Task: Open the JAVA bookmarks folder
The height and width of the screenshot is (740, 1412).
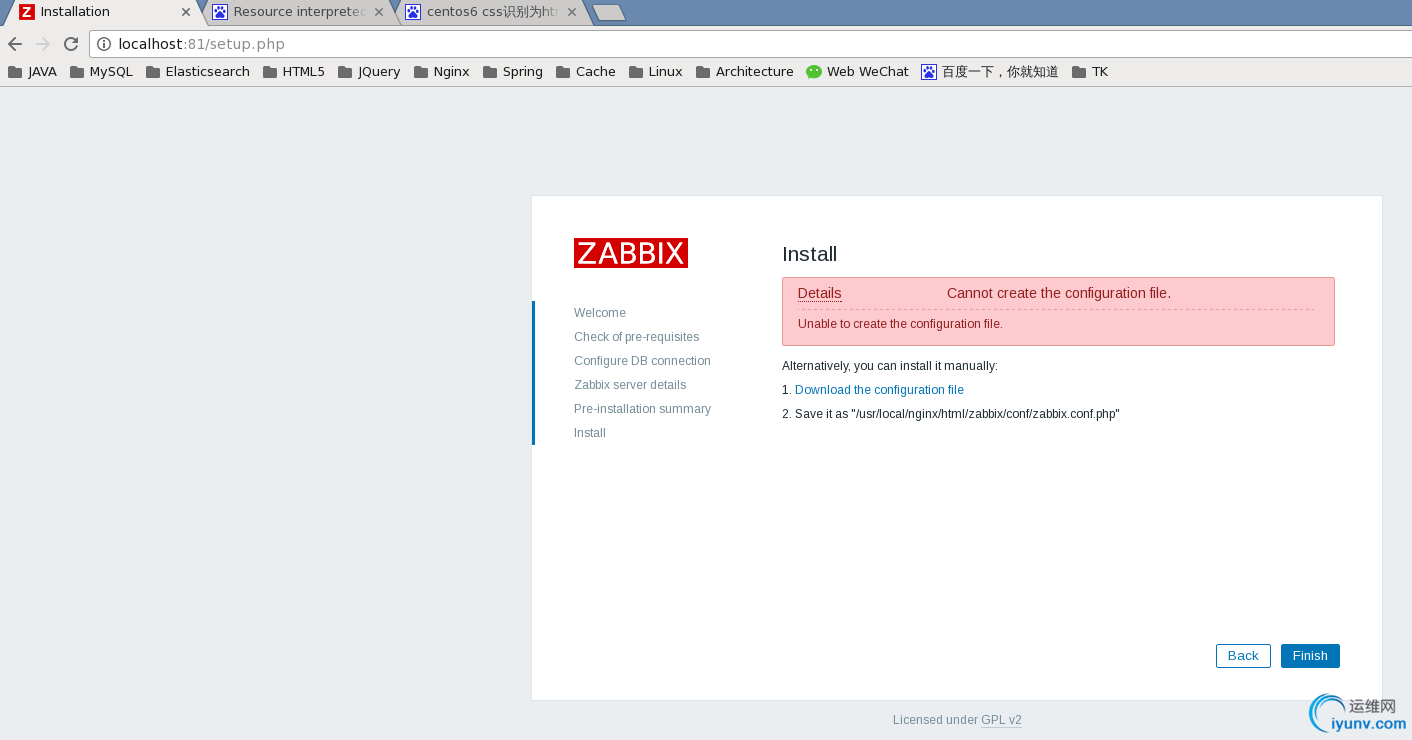Action: 32,72
